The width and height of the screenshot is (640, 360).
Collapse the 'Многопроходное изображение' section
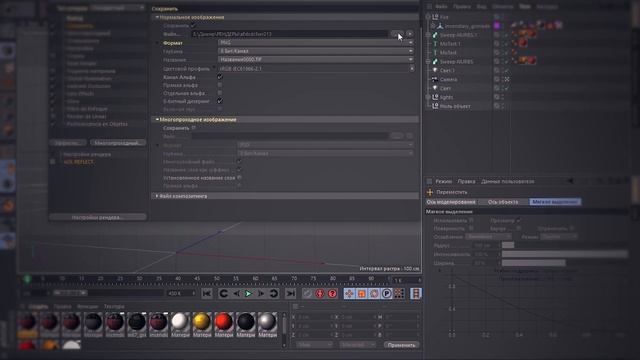pos(157,119)
